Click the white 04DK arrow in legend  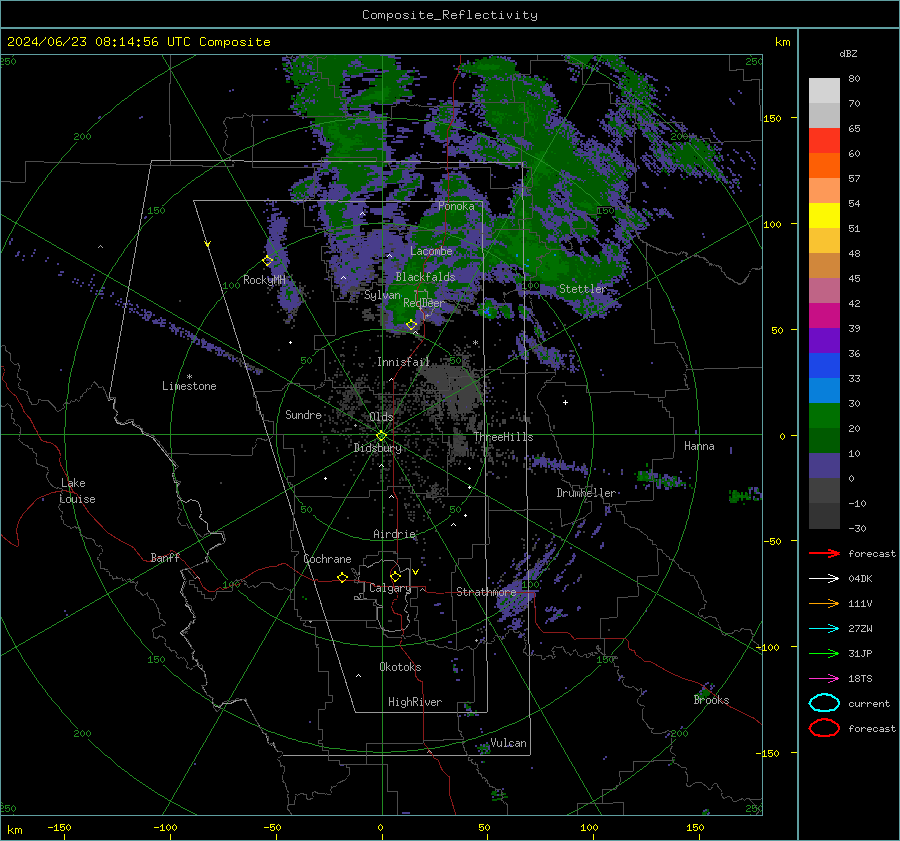(824, 579)
